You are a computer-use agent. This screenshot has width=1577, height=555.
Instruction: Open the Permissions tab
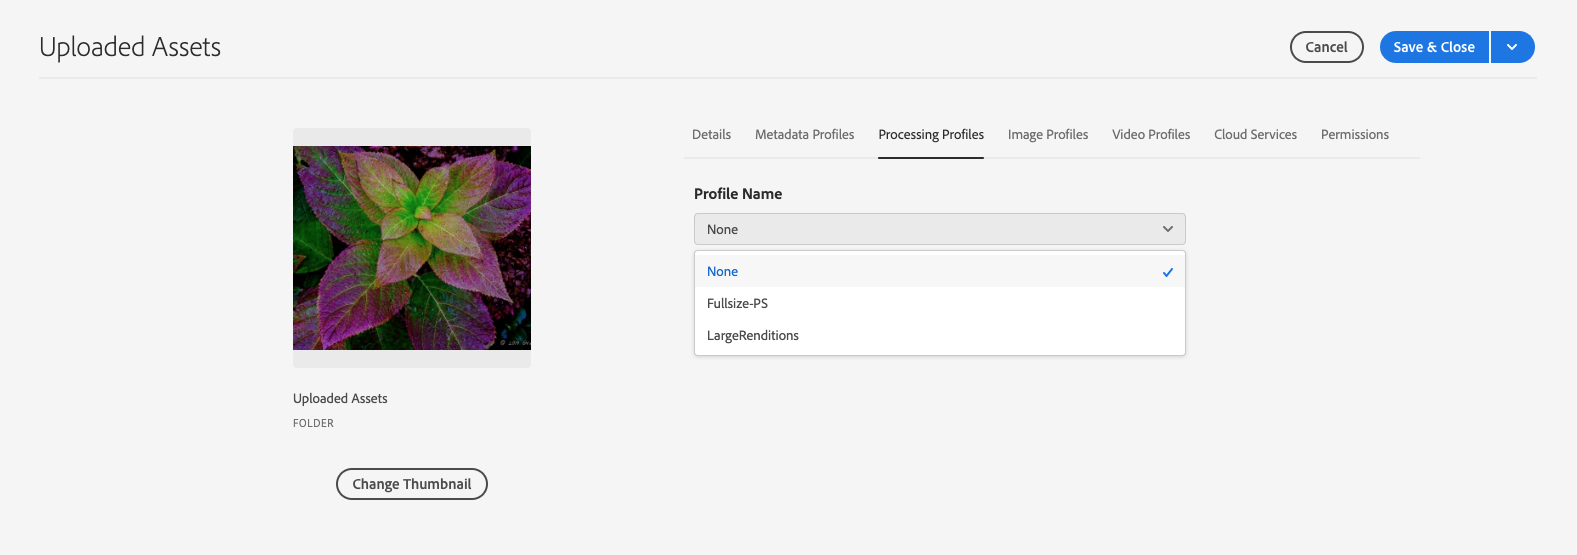pos(1354,135)
